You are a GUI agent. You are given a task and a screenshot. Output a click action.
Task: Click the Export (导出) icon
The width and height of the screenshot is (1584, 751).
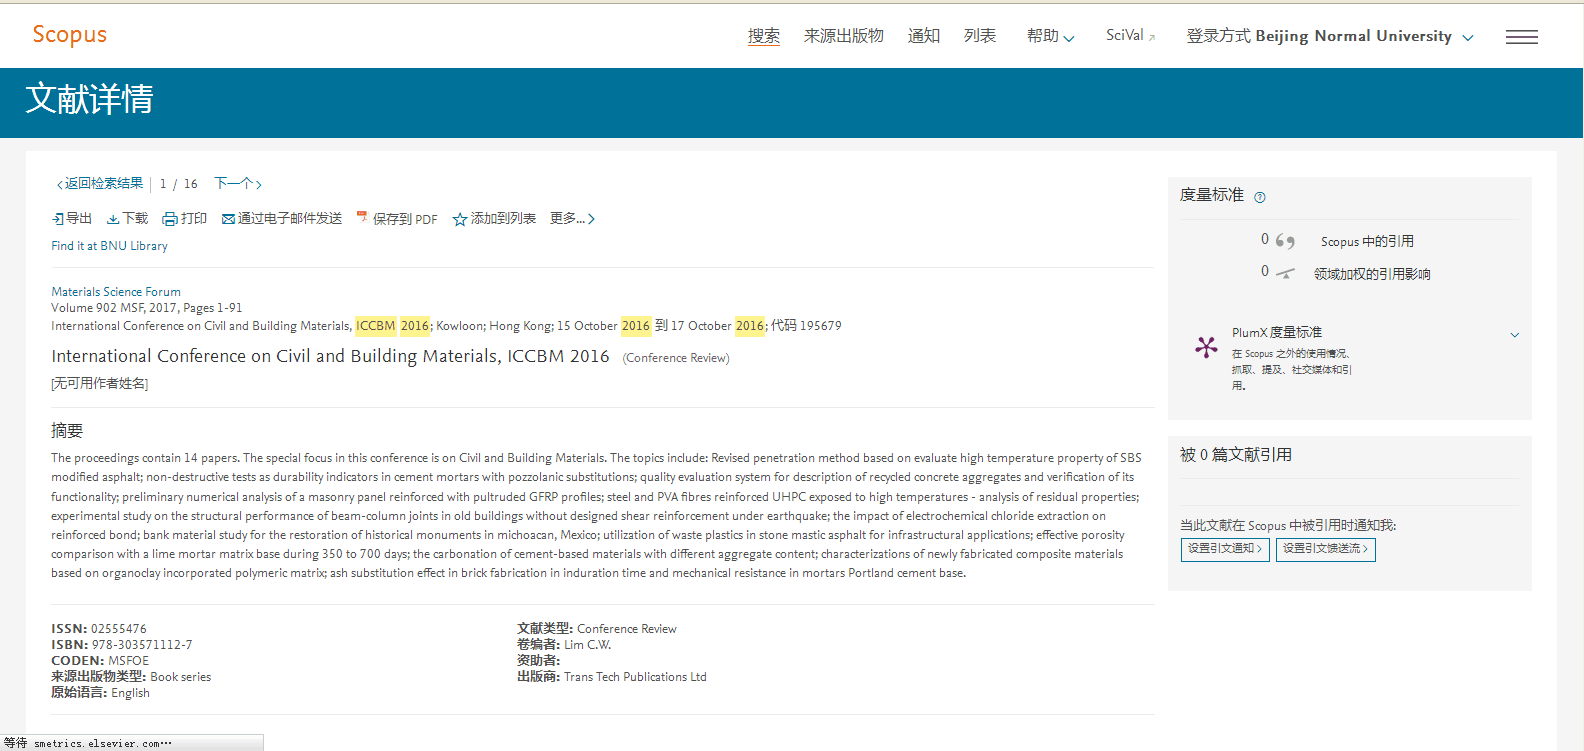point(58,219)
